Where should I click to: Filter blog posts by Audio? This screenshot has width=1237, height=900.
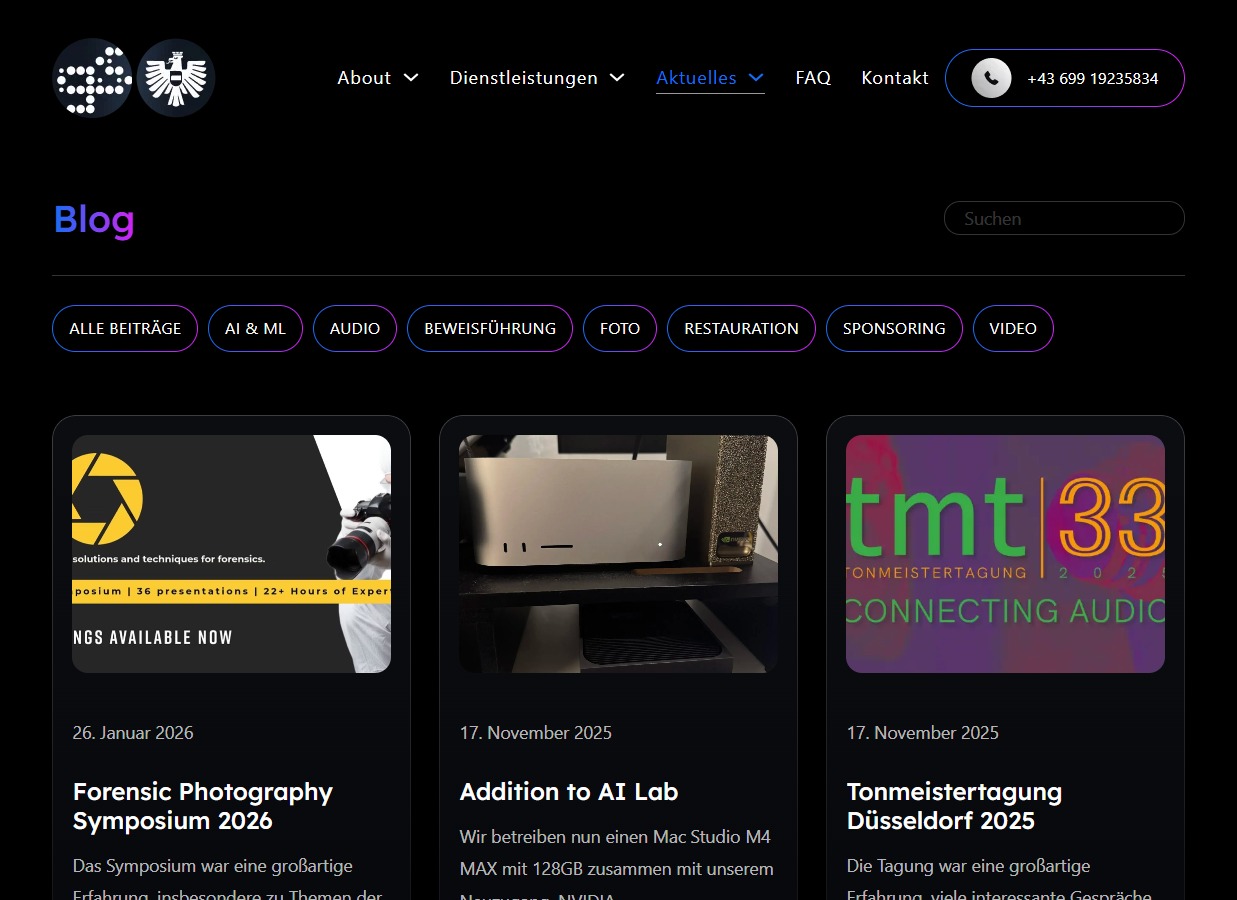point(355,328)
